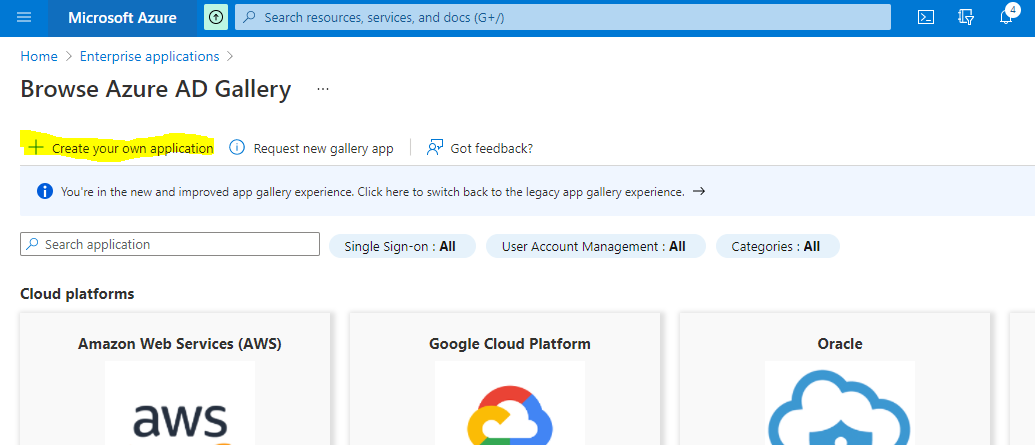Click Microsoft Azure brand link
This screenshot has height=445, width=1035.
[122, 18]
